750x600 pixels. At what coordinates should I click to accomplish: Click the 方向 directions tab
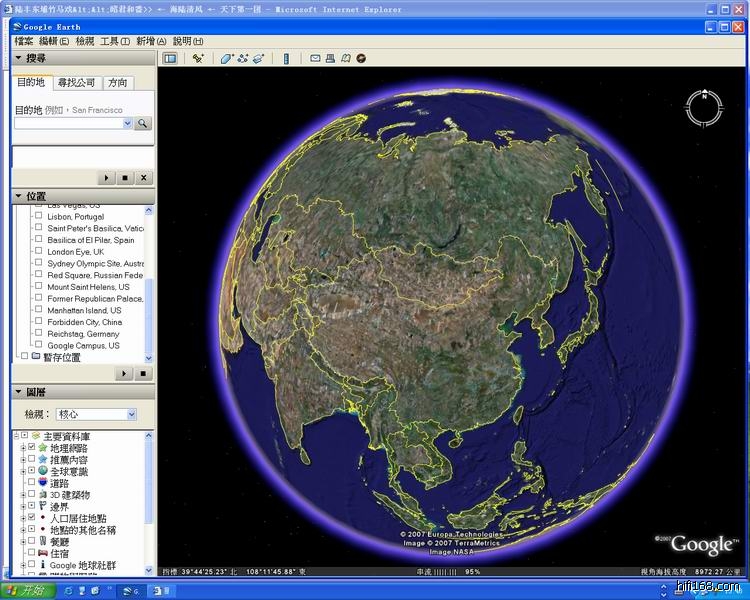point(118,82)
